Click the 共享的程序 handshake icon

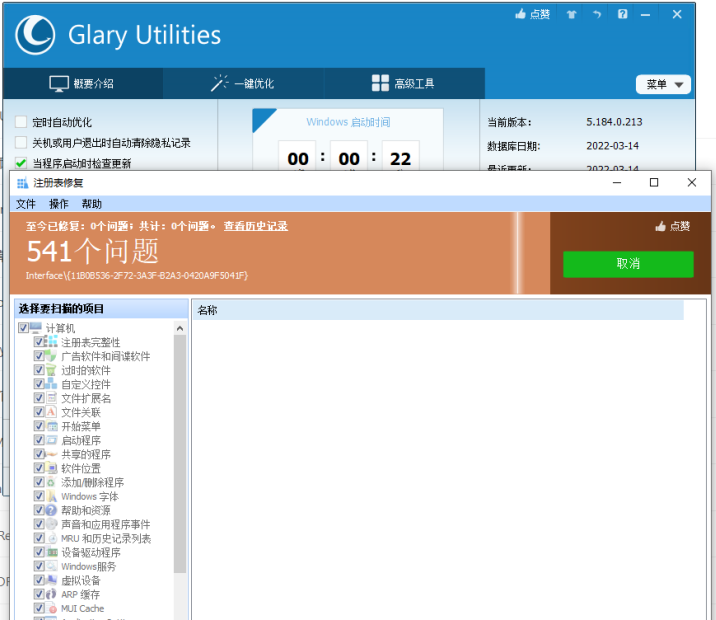[51, 454]
